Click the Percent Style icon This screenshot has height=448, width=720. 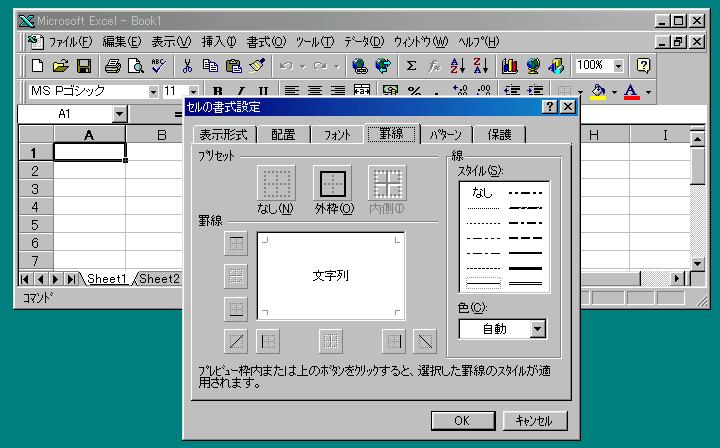coord(414,91)
